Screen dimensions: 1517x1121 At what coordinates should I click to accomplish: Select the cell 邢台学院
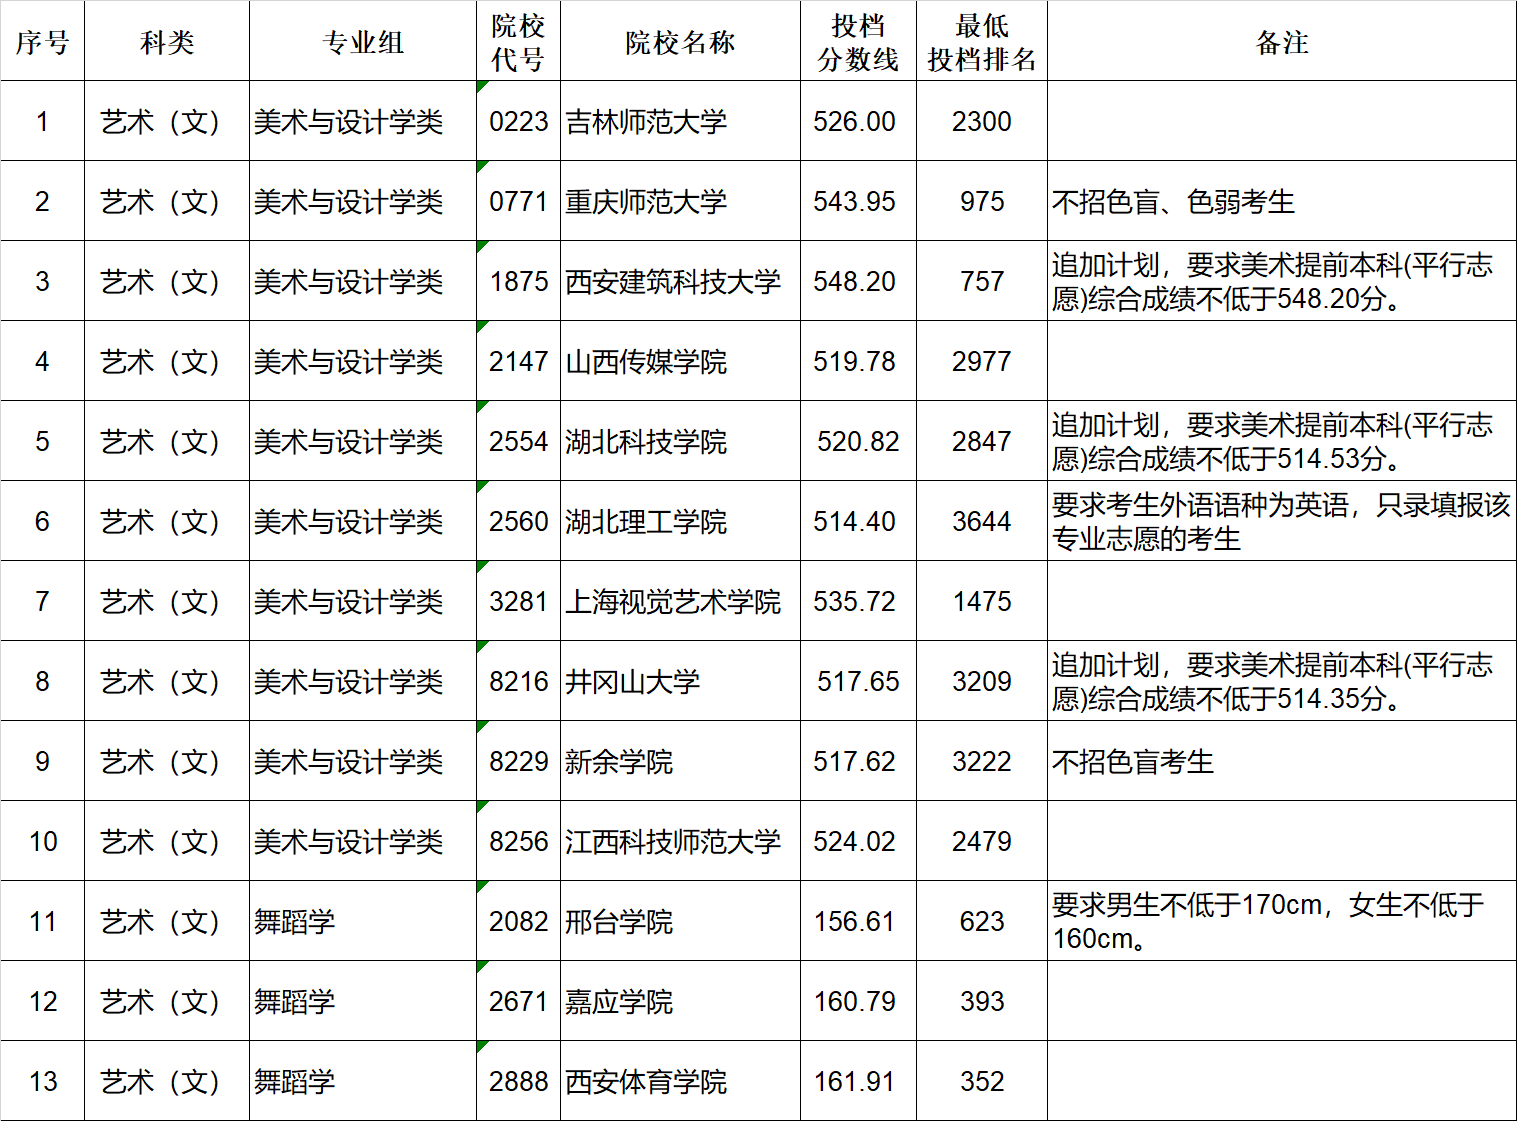(680, 921)
